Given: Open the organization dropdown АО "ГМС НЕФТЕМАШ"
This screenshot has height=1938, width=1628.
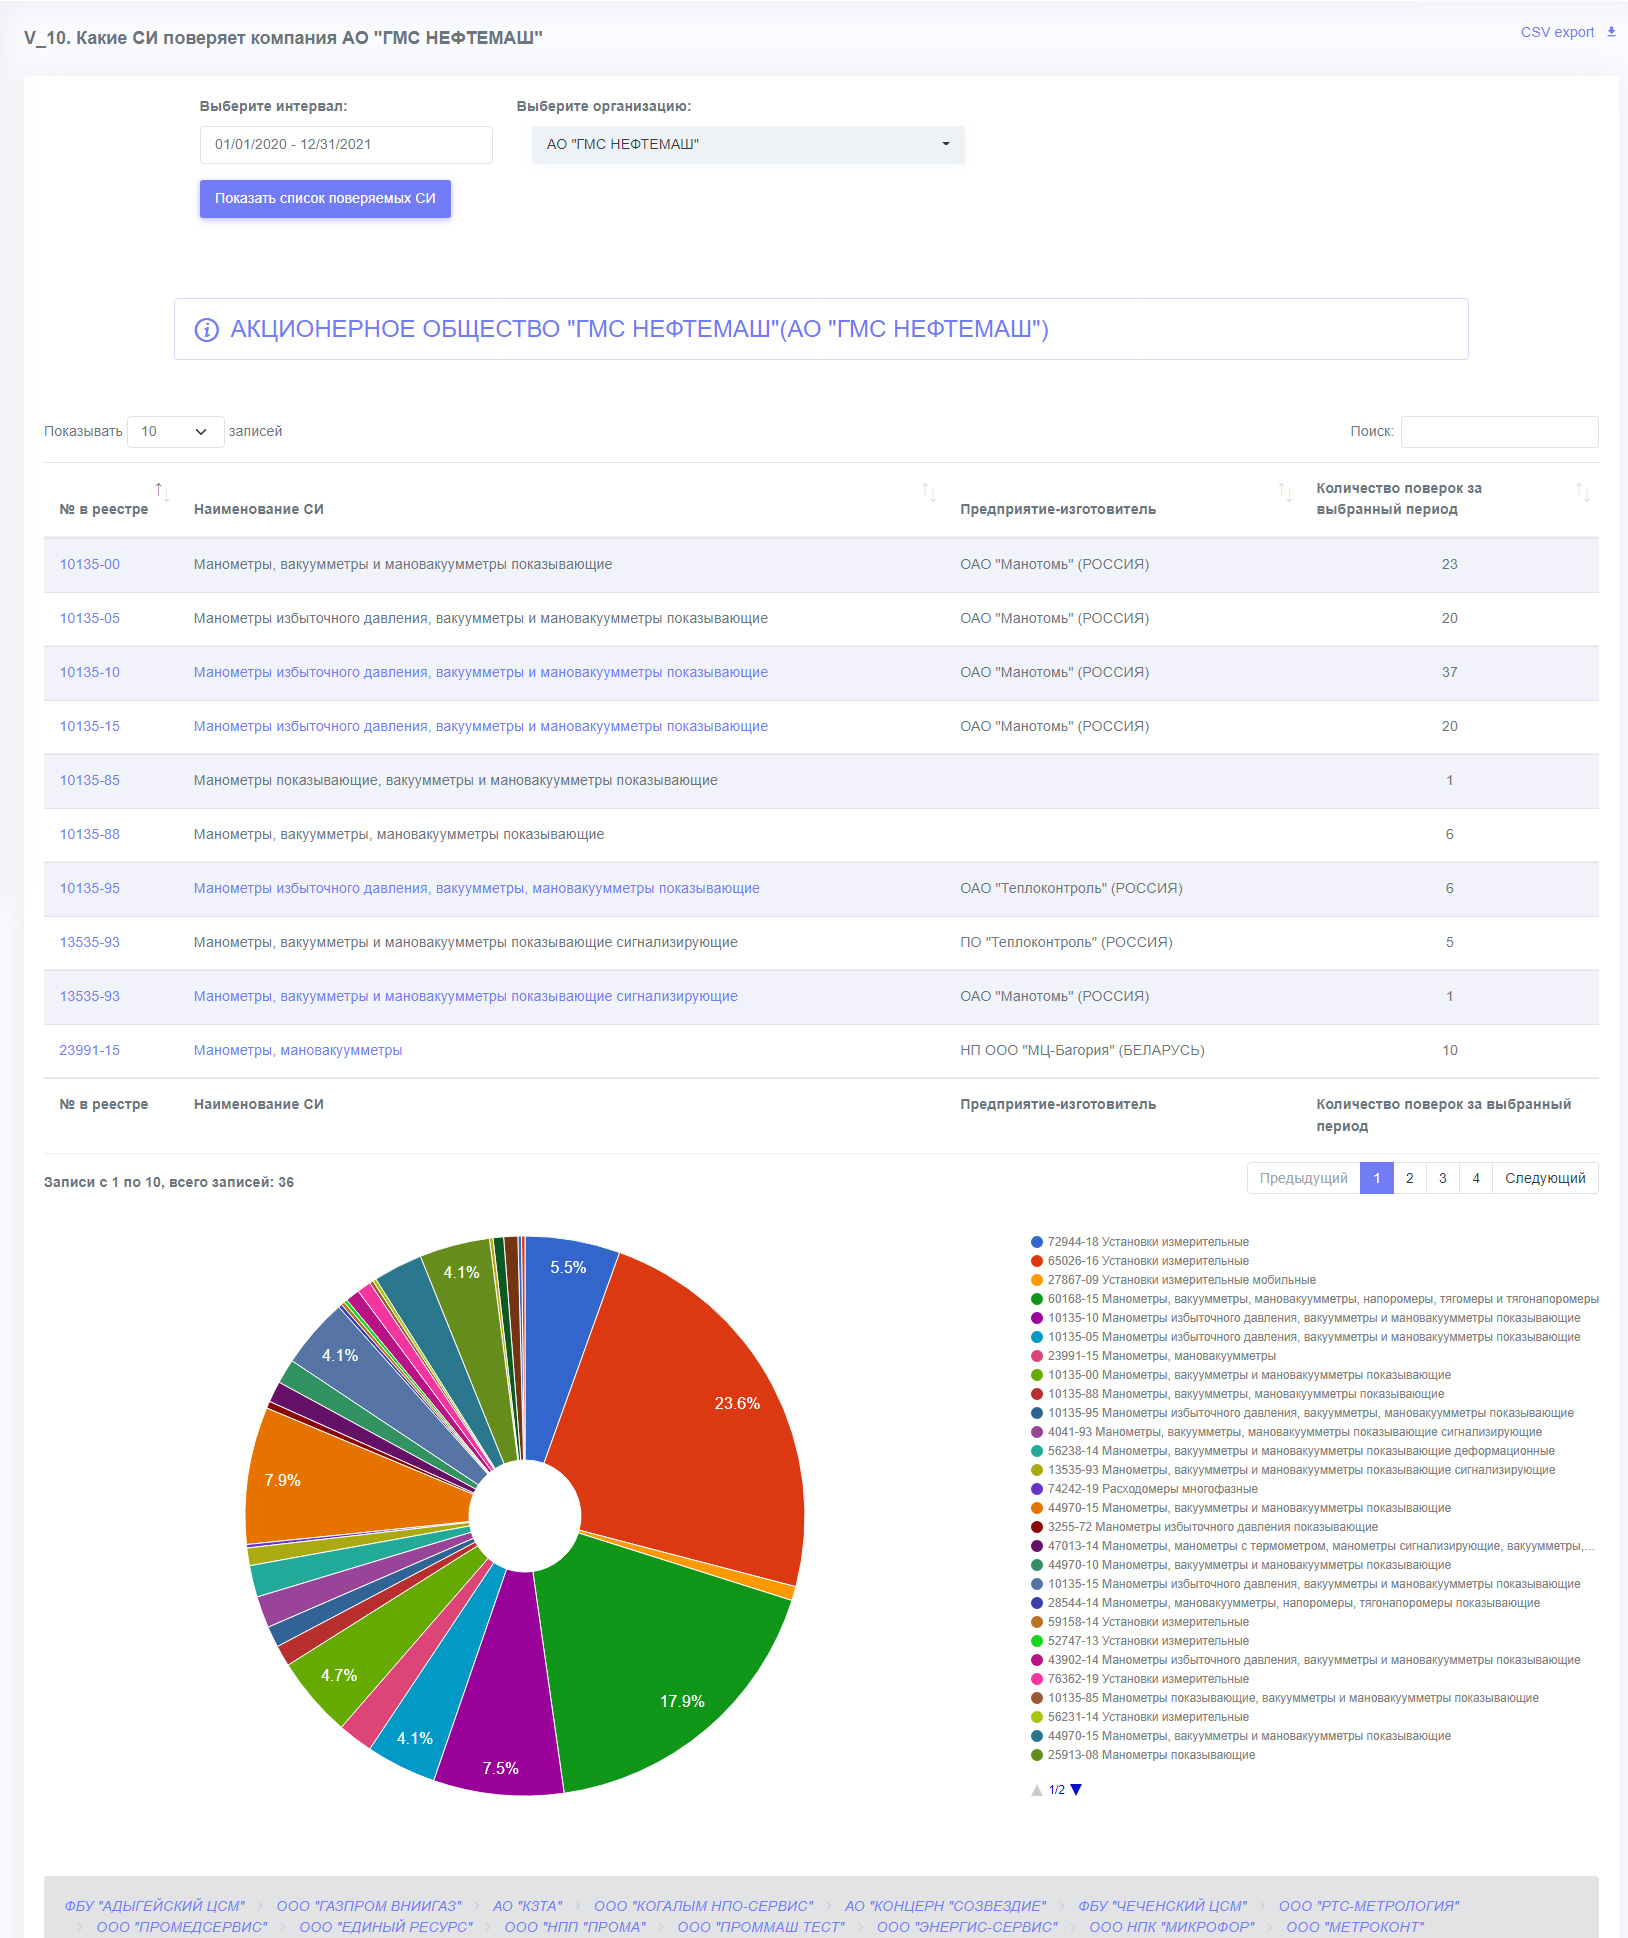Looking at the screenshot, I should click(x=748, y=144).
